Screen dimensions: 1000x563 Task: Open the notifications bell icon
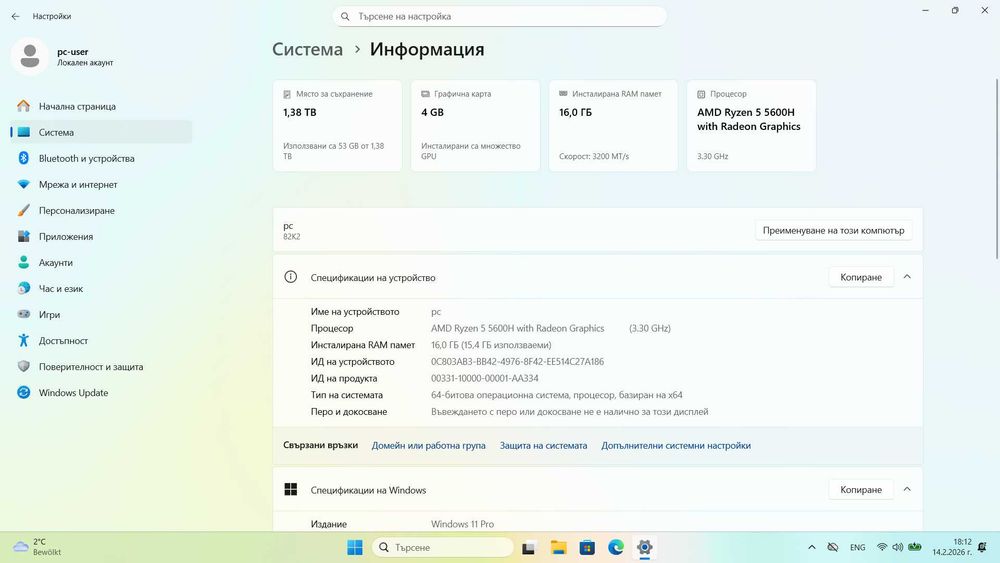[983, 547]
